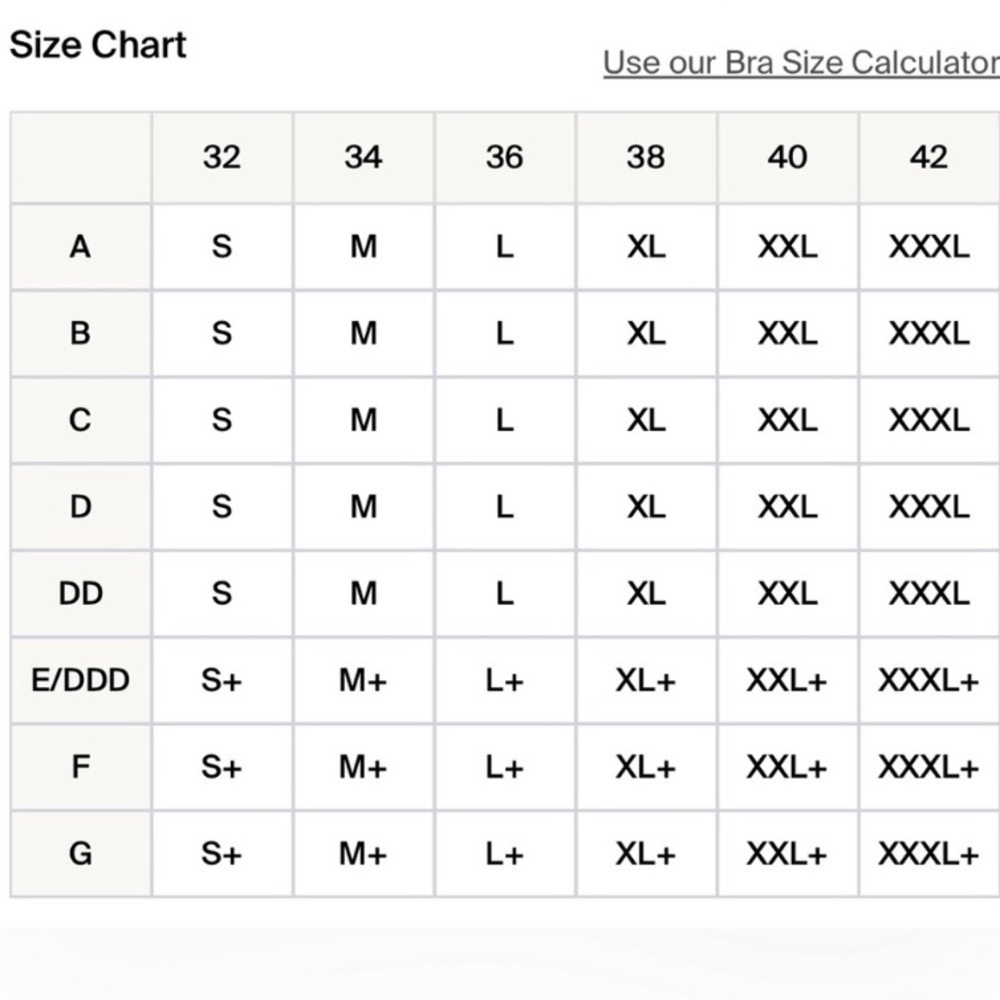
Task: Click the L+ cell in row E/DDD
Action: coord(505,680)
